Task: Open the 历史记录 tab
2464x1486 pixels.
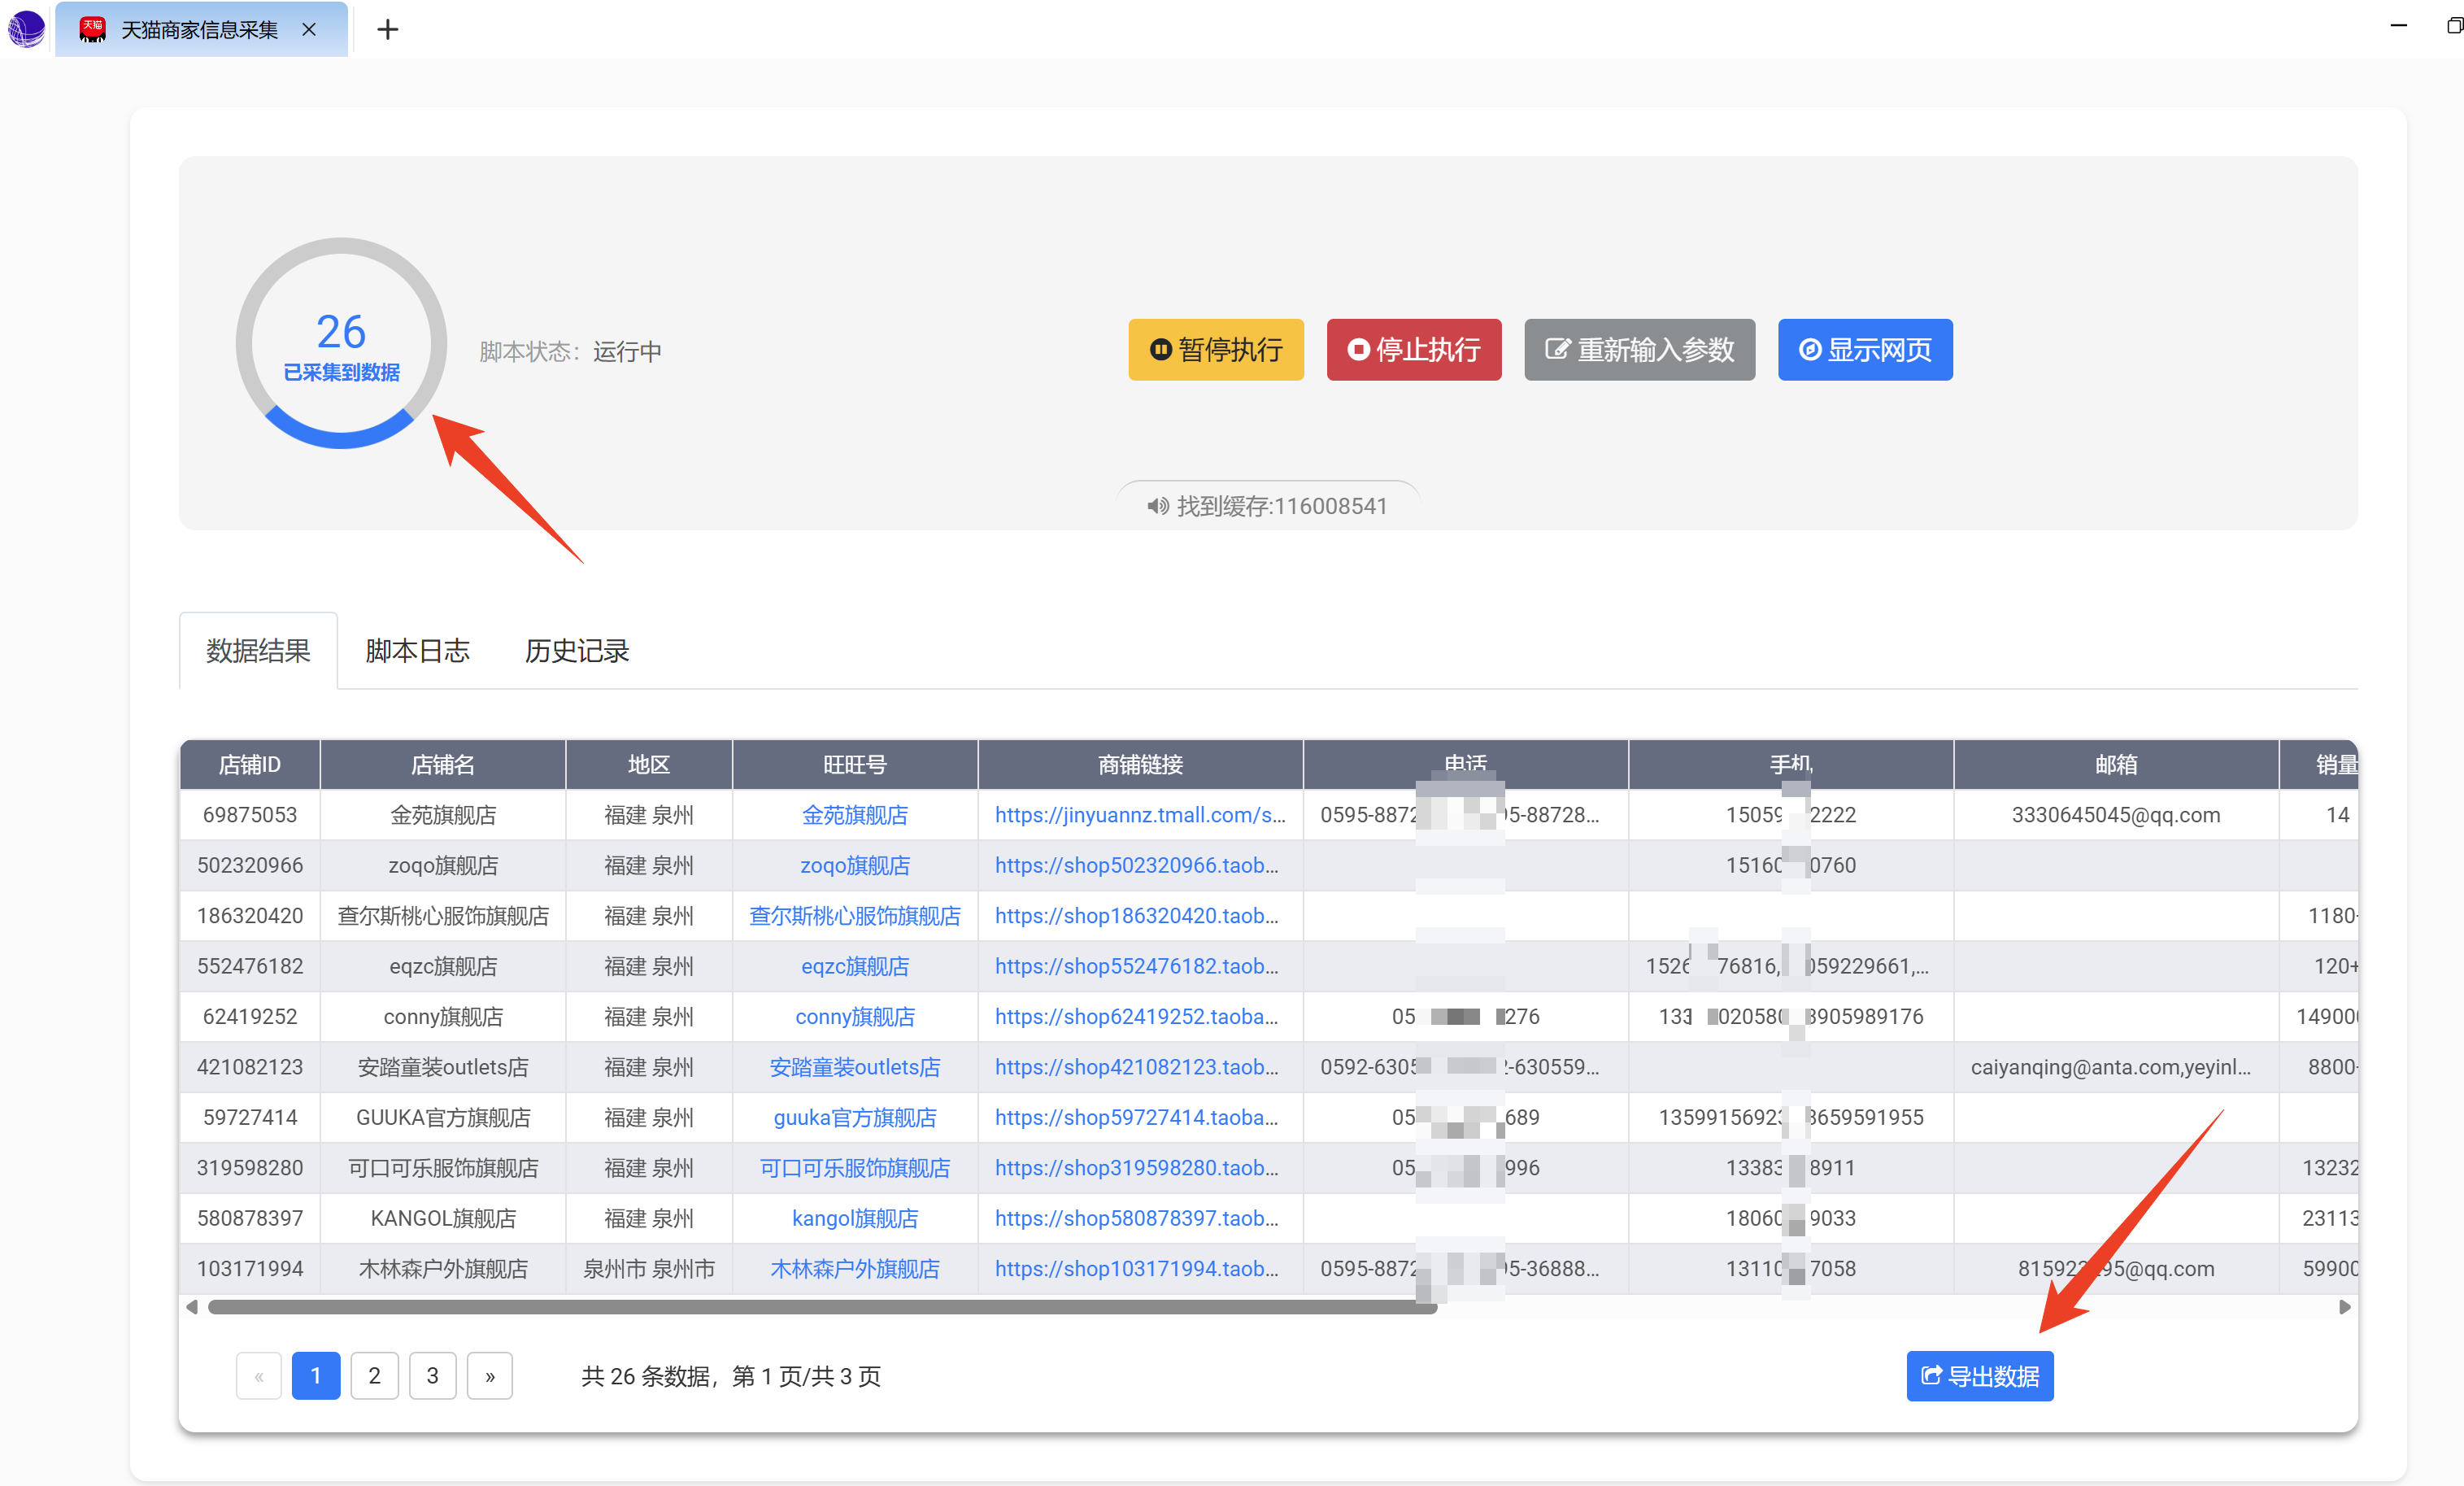Action: coord(577,651)
